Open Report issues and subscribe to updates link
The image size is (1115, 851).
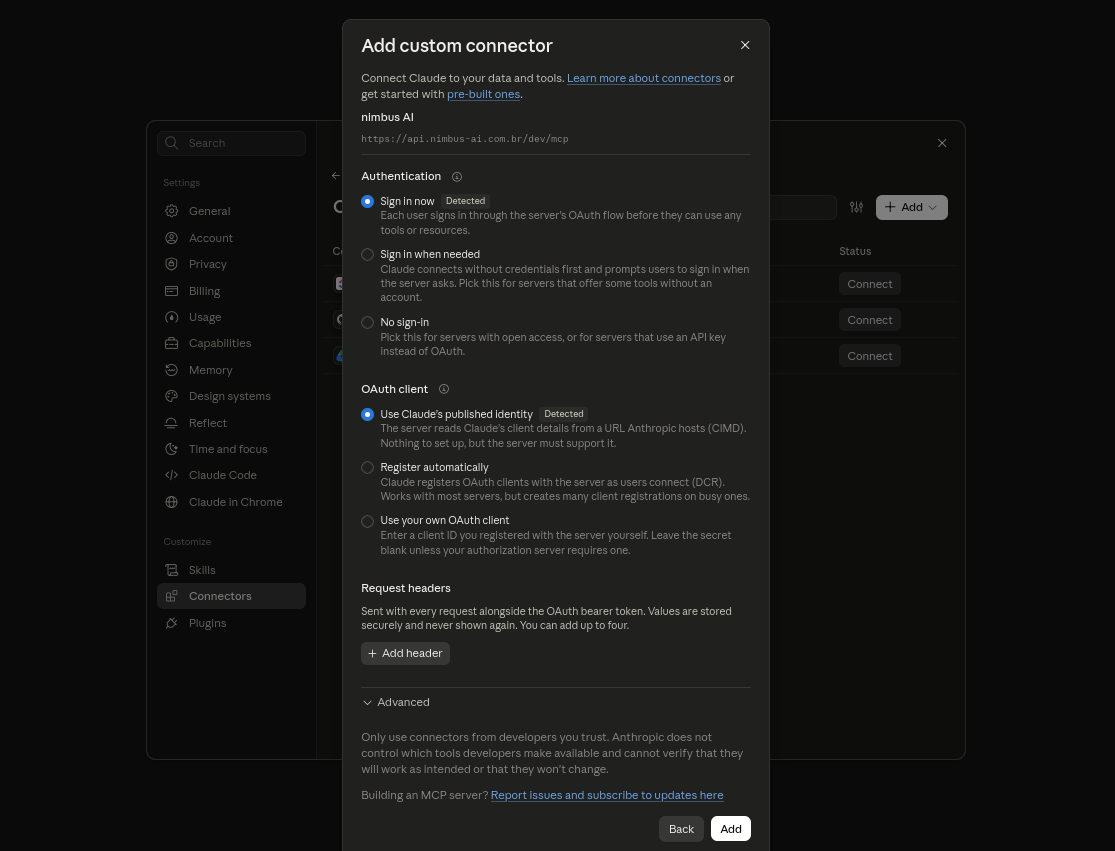point(607,795)
